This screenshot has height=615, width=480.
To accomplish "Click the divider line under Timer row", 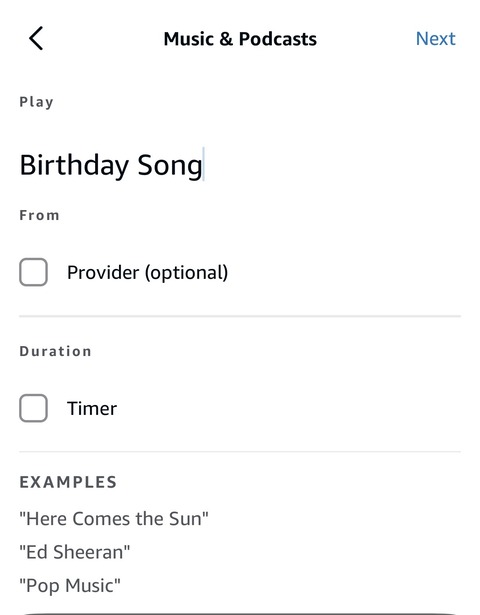I will 240,451.
